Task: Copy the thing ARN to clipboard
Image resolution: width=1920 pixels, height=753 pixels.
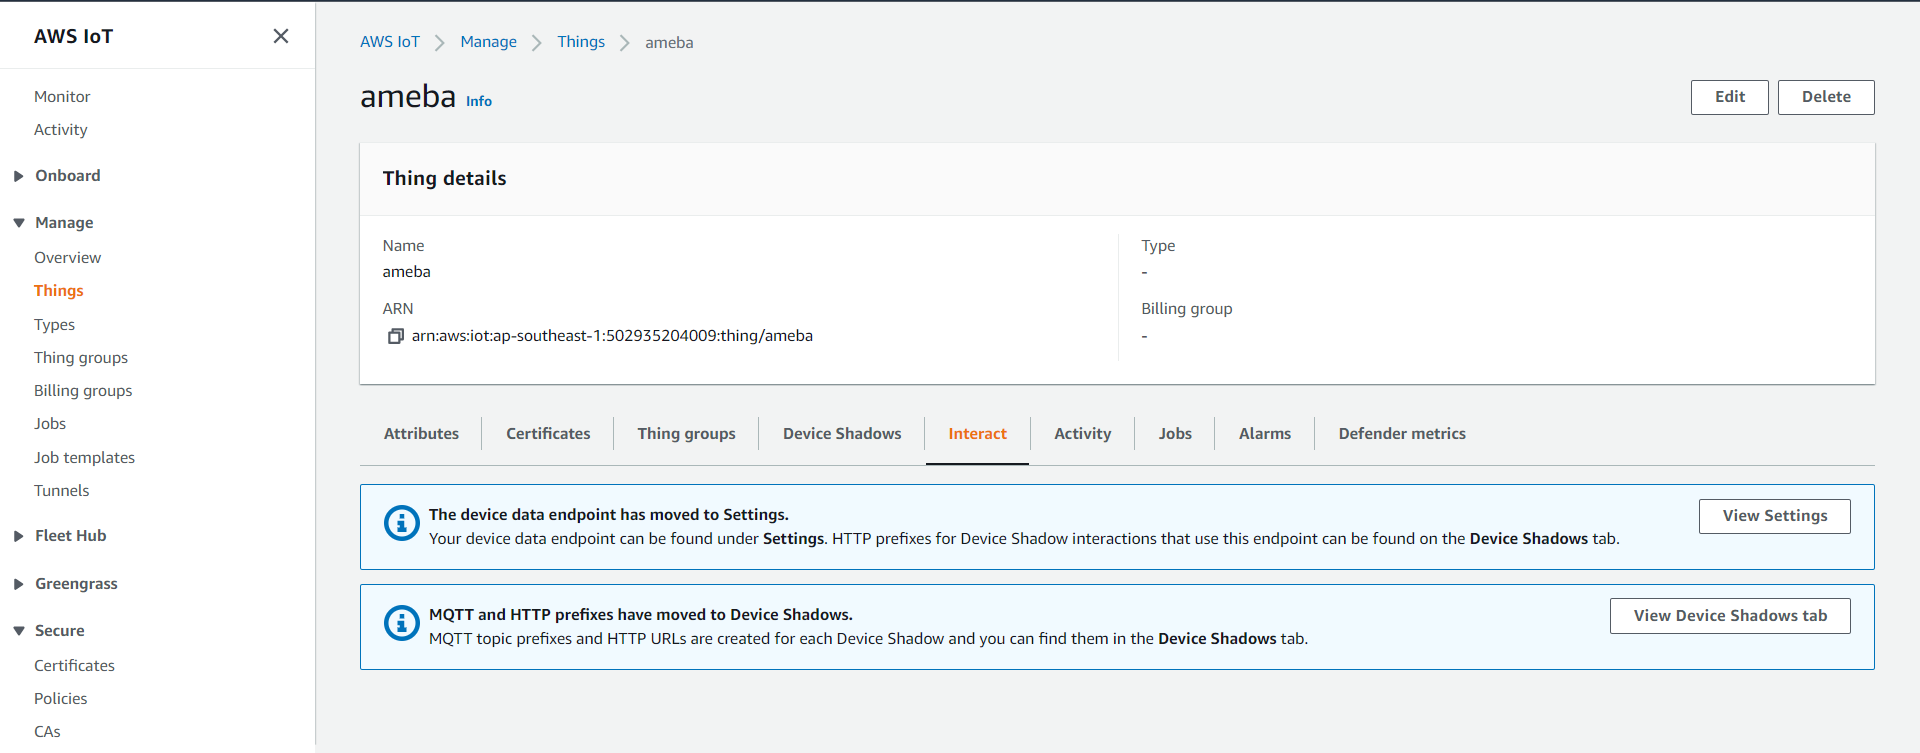Action: click(x=395, y=336)
